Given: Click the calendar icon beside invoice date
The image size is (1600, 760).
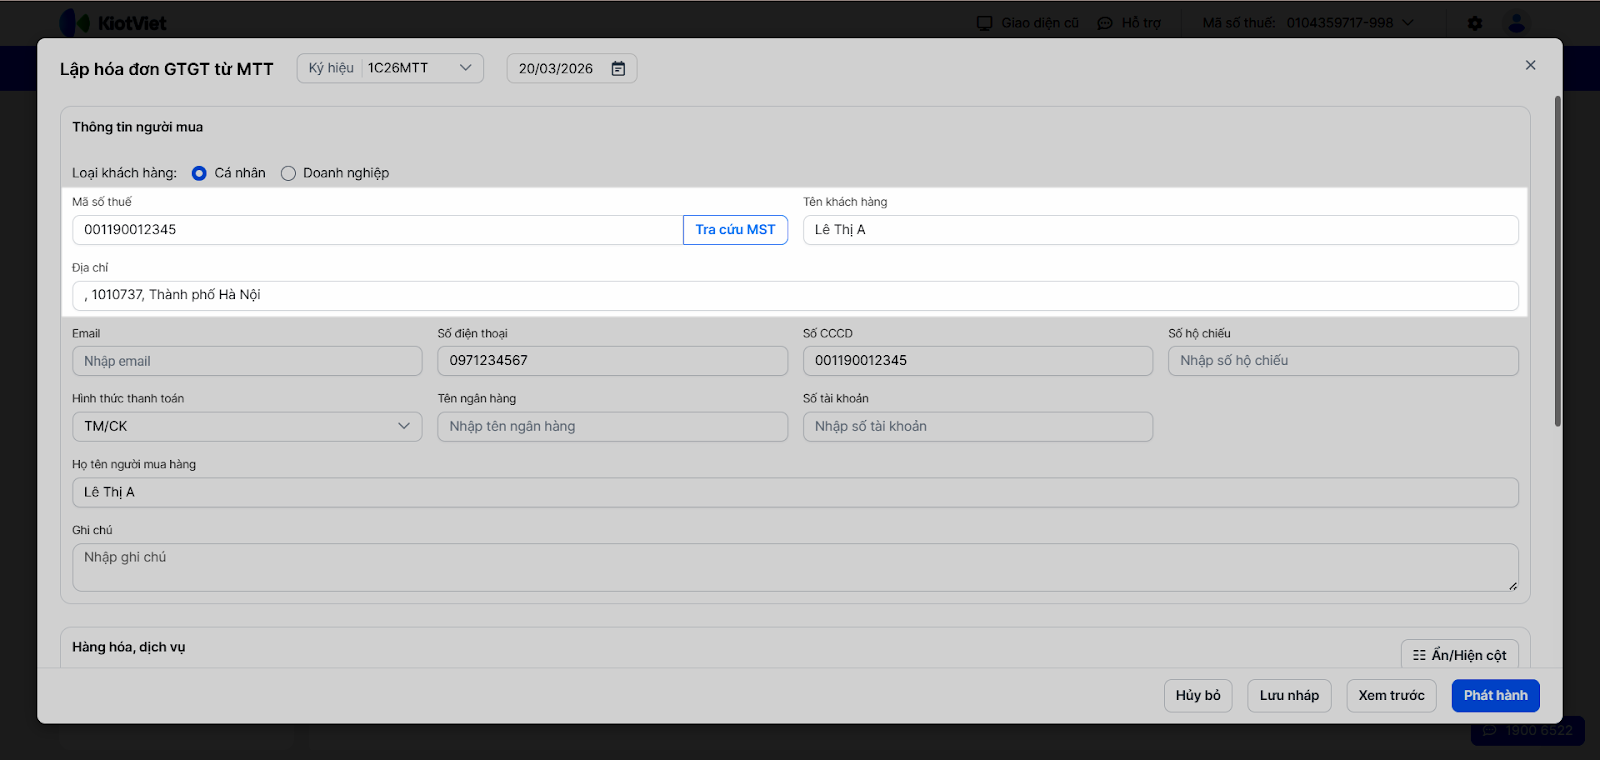Looking at the screenshot, I should 618,69.
